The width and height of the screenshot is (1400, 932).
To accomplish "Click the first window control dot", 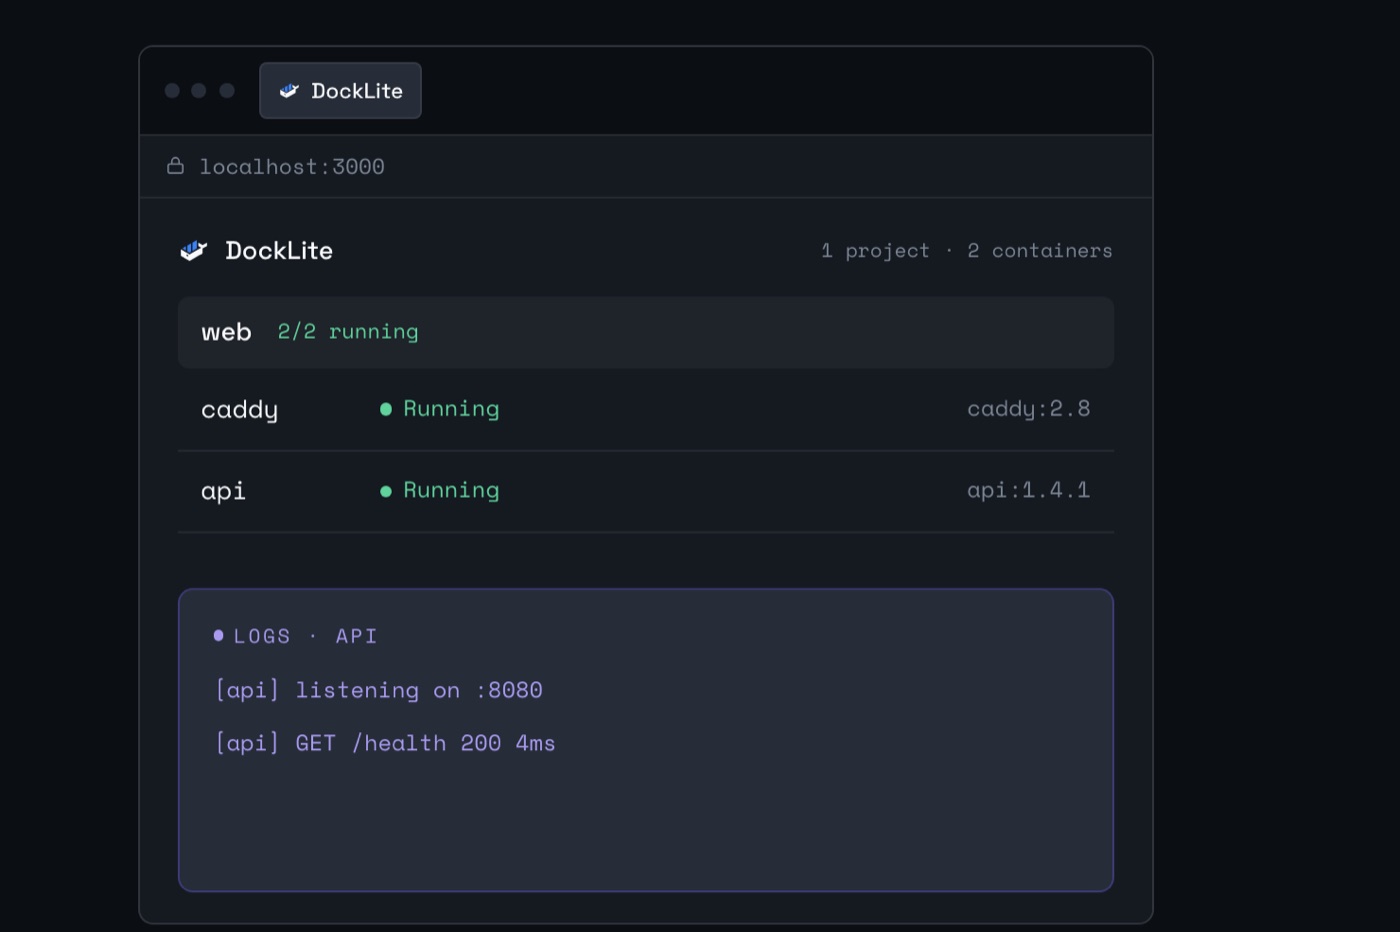I will (x=172, y=91).
